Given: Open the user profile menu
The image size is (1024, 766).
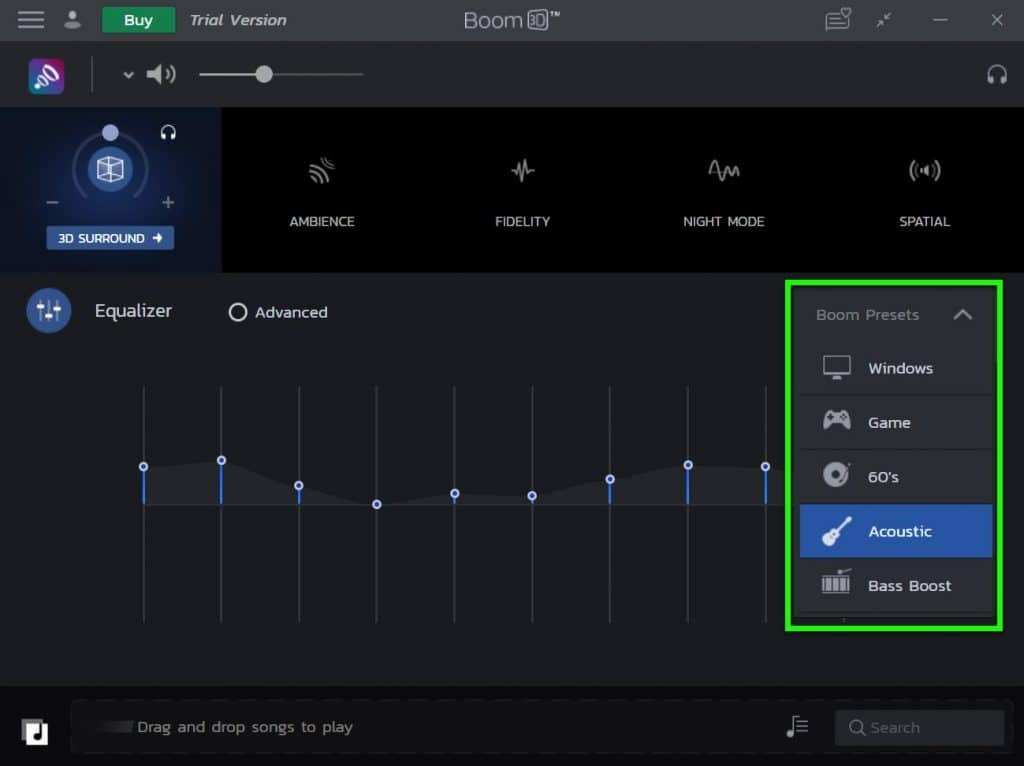Looking at the screenshot, I should pyautogui.click(x=72, y=20).
